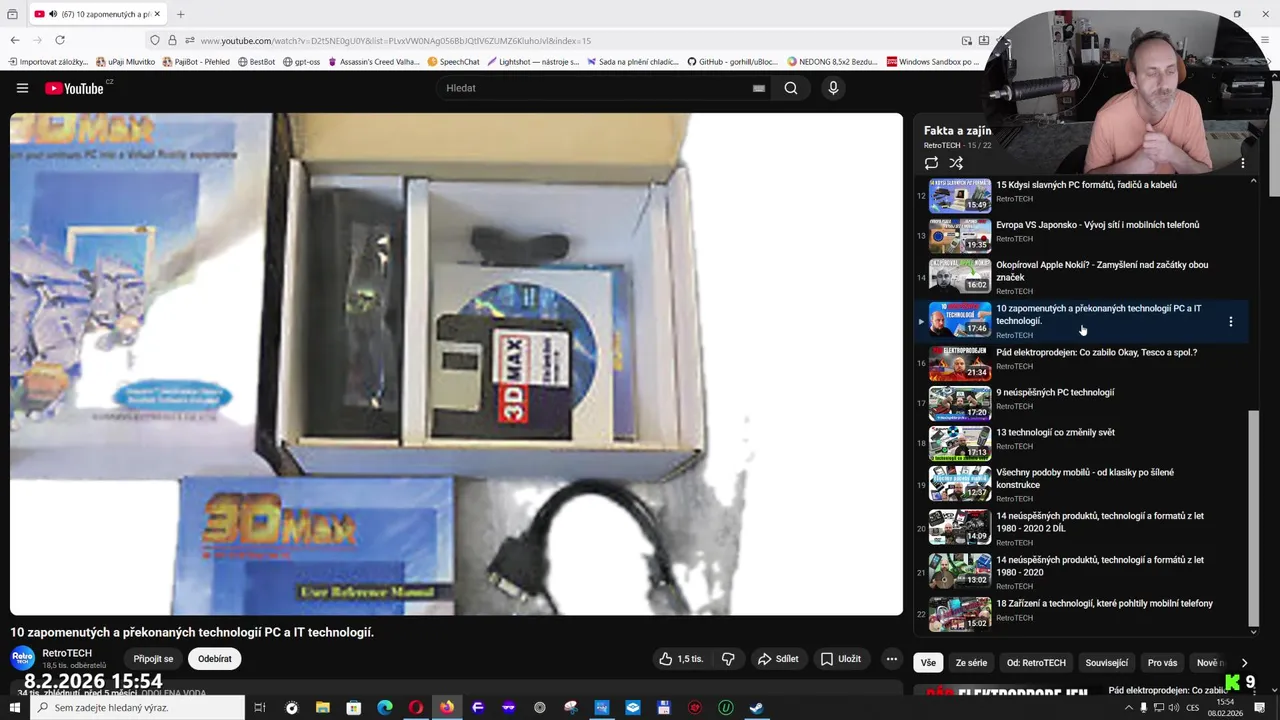Share the video via Sdílet
The height and width of the screenshot is (720, 1280).
(x=778, y=659)
